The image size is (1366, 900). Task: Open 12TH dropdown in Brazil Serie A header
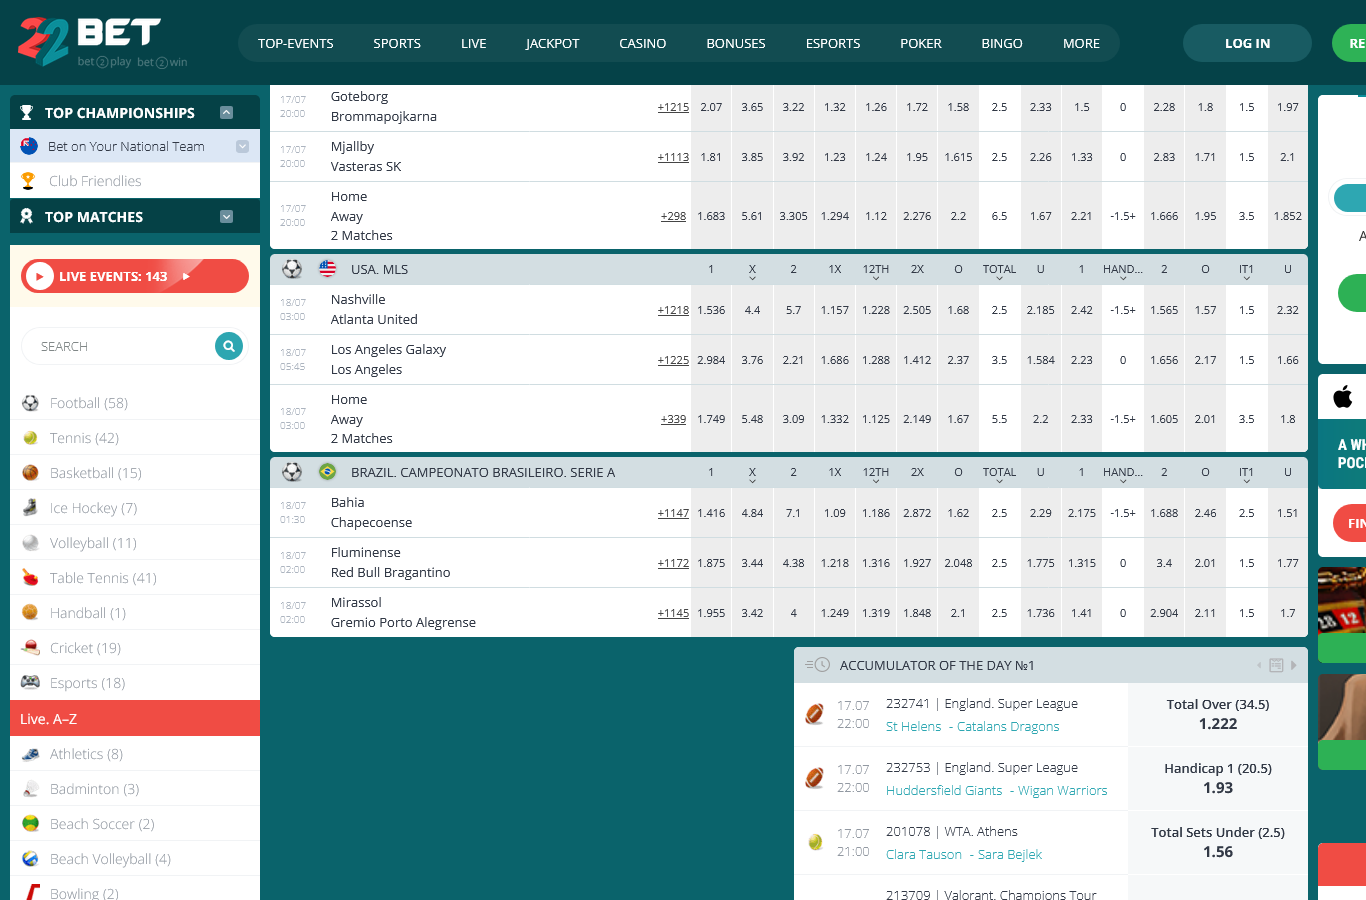point(876,473)
